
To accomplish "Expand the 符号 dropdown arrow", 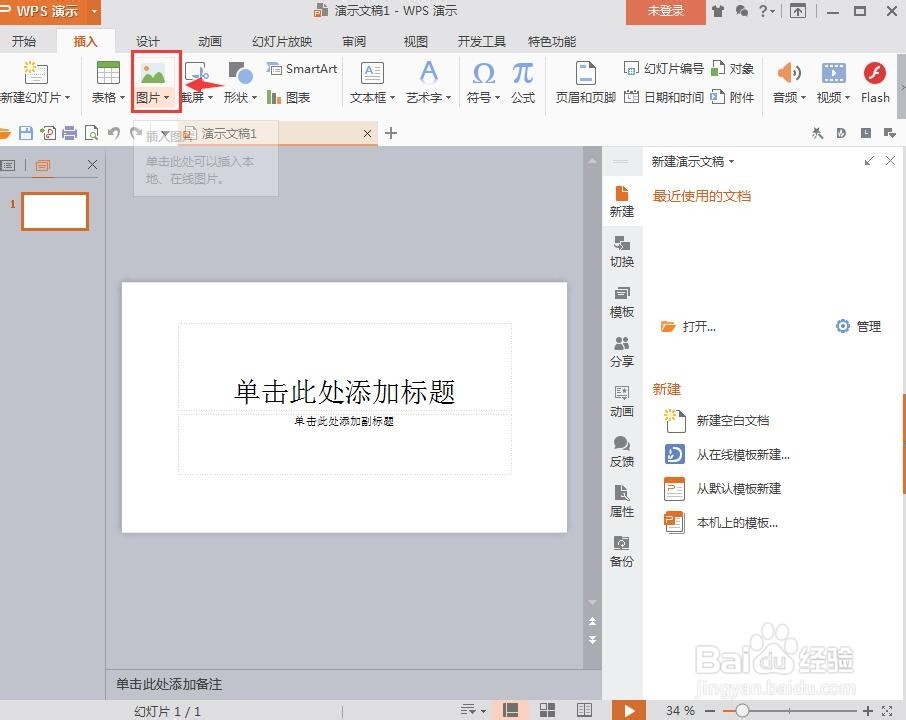I will click(x=497, y=98).
